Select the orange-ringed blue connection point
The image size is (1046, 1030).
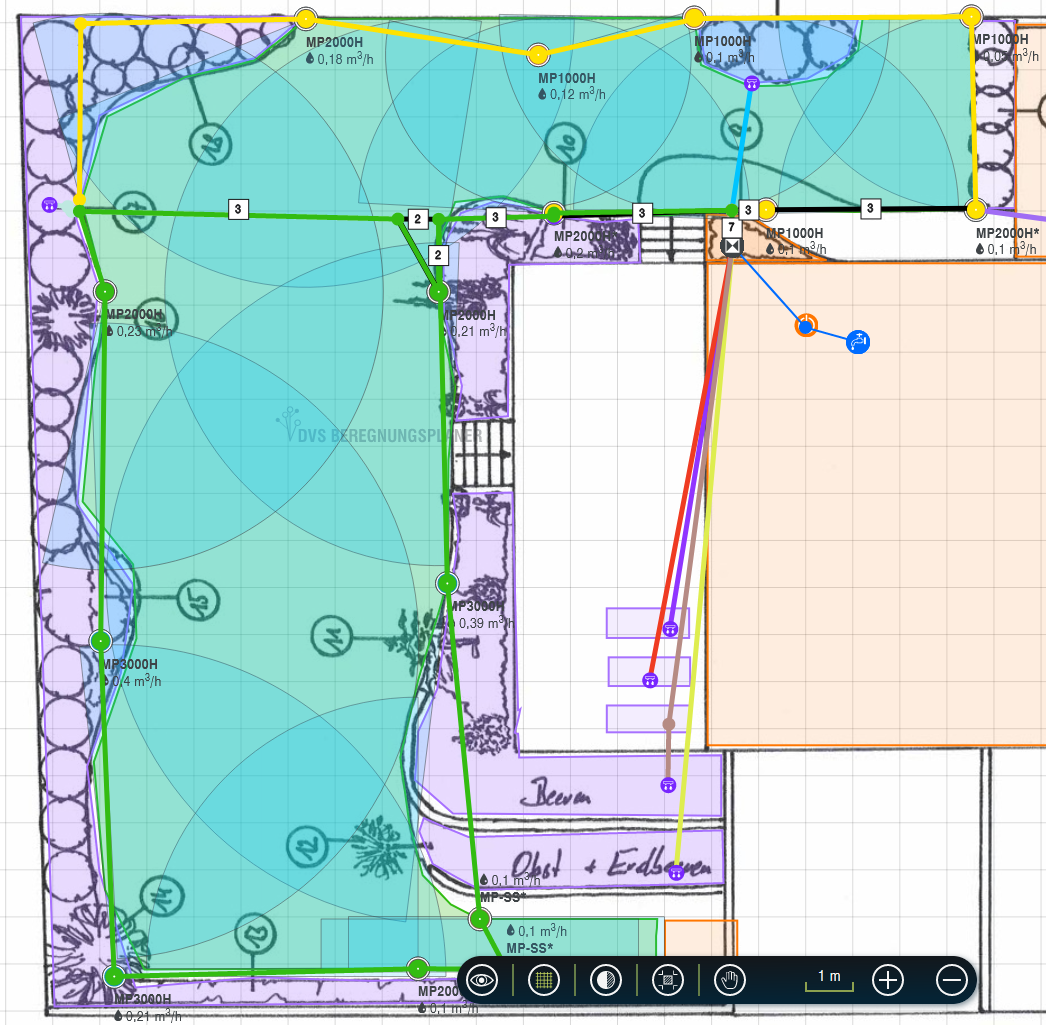point(806,326)
